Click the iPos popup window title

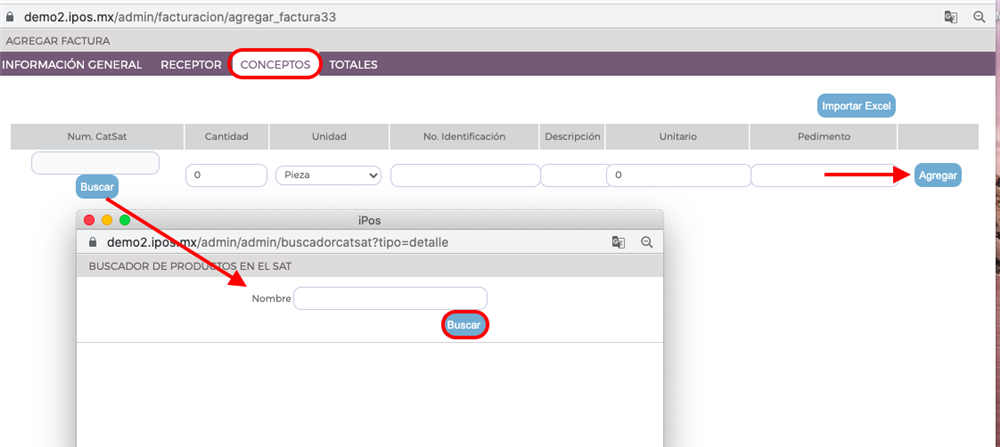(370, 220)
